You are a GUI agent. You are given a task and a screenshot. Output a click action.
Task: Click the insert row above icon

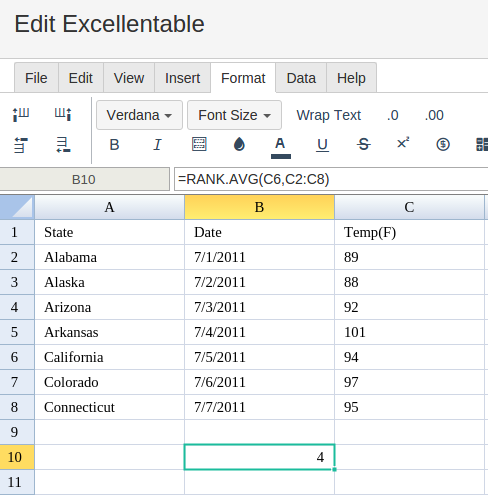click(x=21, y=145)
